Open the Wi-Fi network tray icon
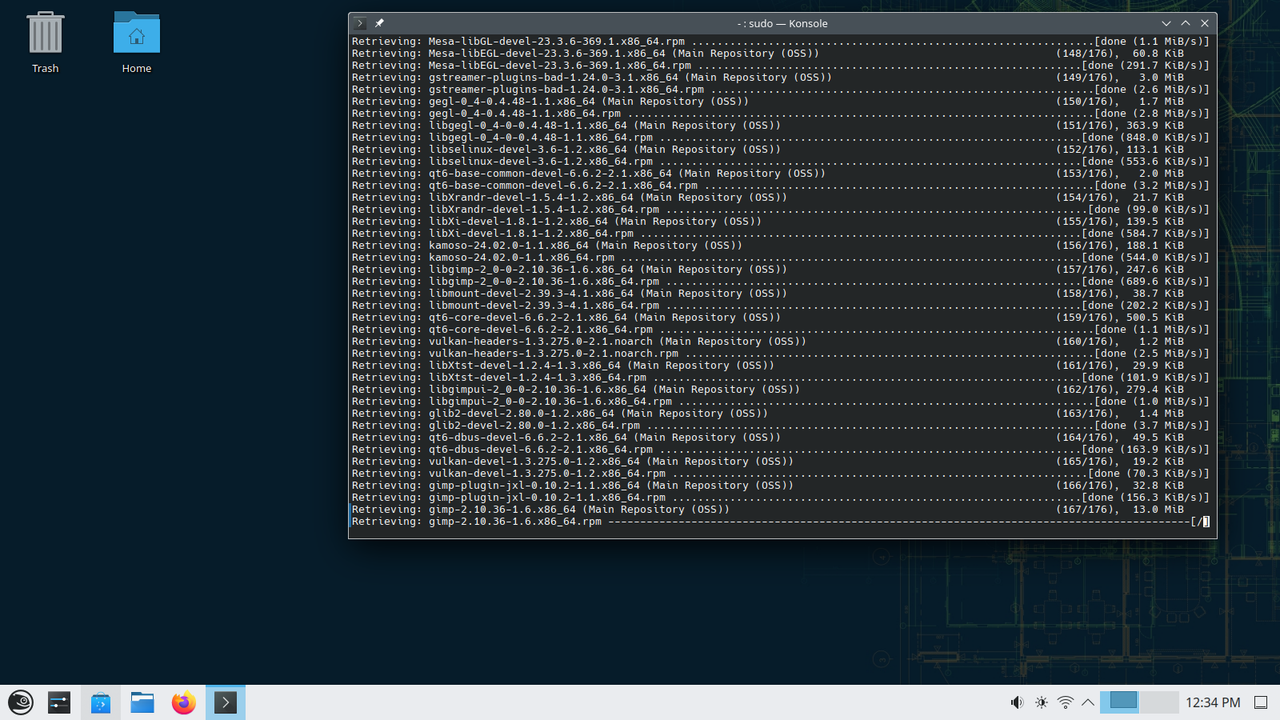The width and height of the screenshot is (1280, 720). [x=1066, y=703]
